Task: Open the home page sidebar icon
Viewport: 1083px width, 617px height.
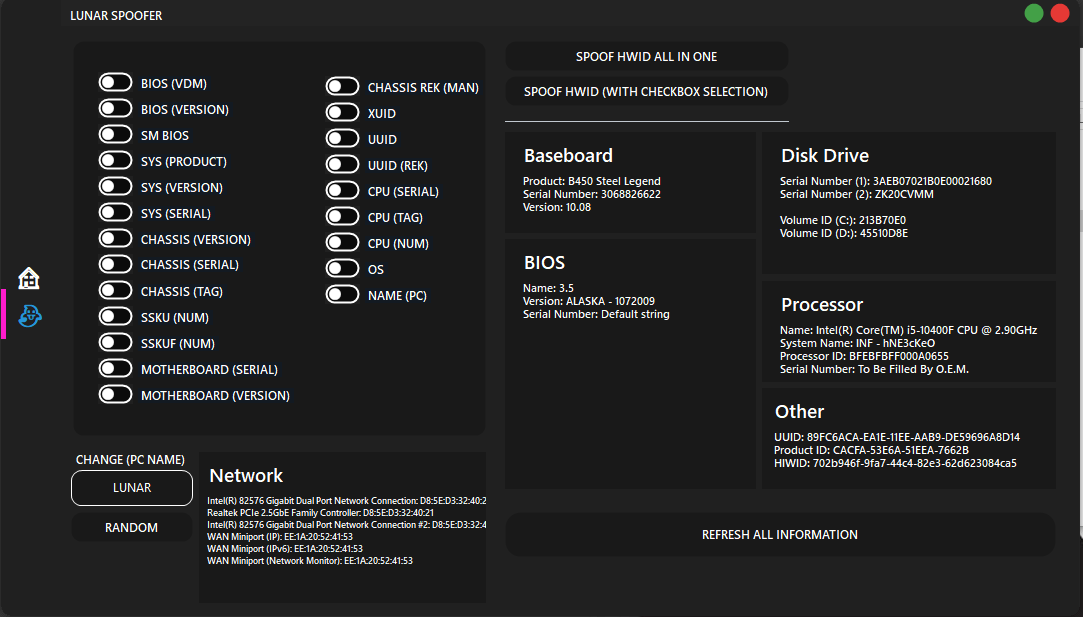Action: 29,278
